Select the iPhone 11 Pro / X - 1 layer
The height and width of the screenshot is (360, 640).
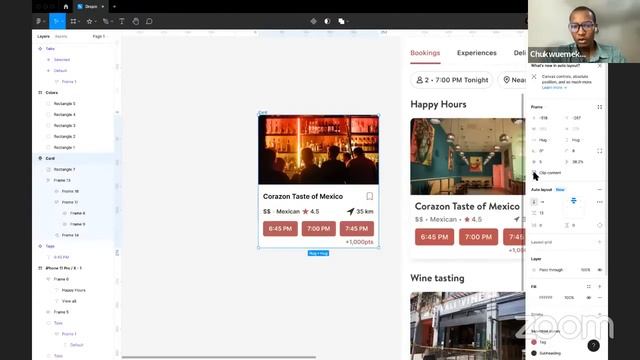[x=73, y=268]
